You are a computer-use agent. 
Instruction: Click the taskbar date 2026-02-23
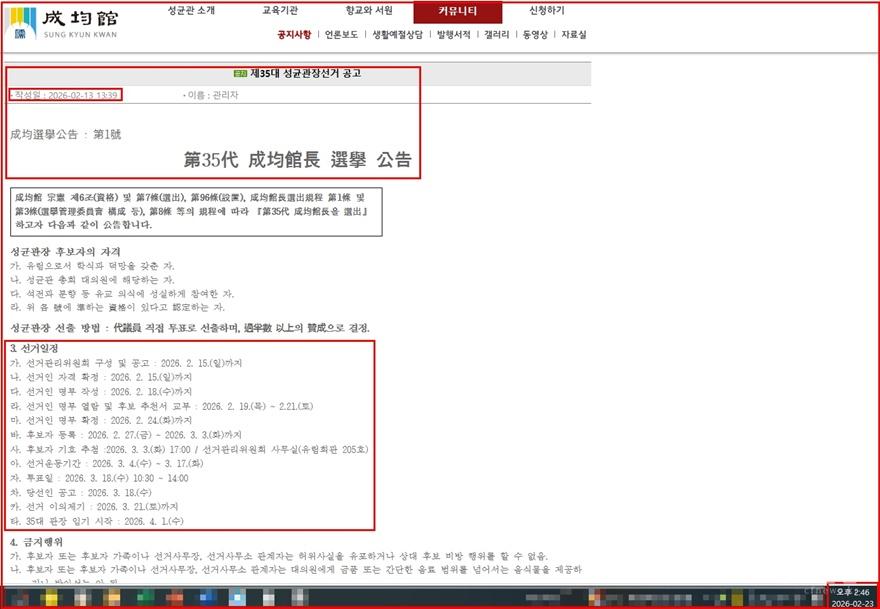pyautogui.click(x=851, y=603)
